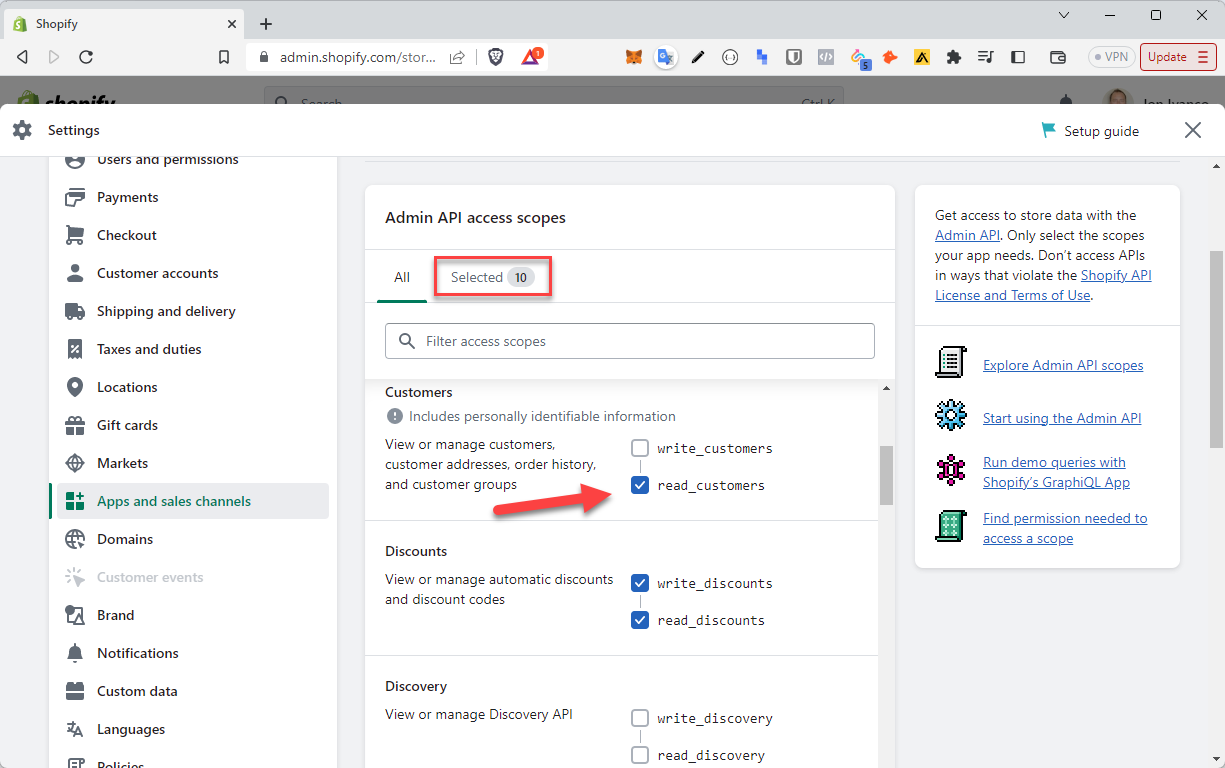Click the Custom data icon
Screen dimensions: 1225x768
point(75,691)
